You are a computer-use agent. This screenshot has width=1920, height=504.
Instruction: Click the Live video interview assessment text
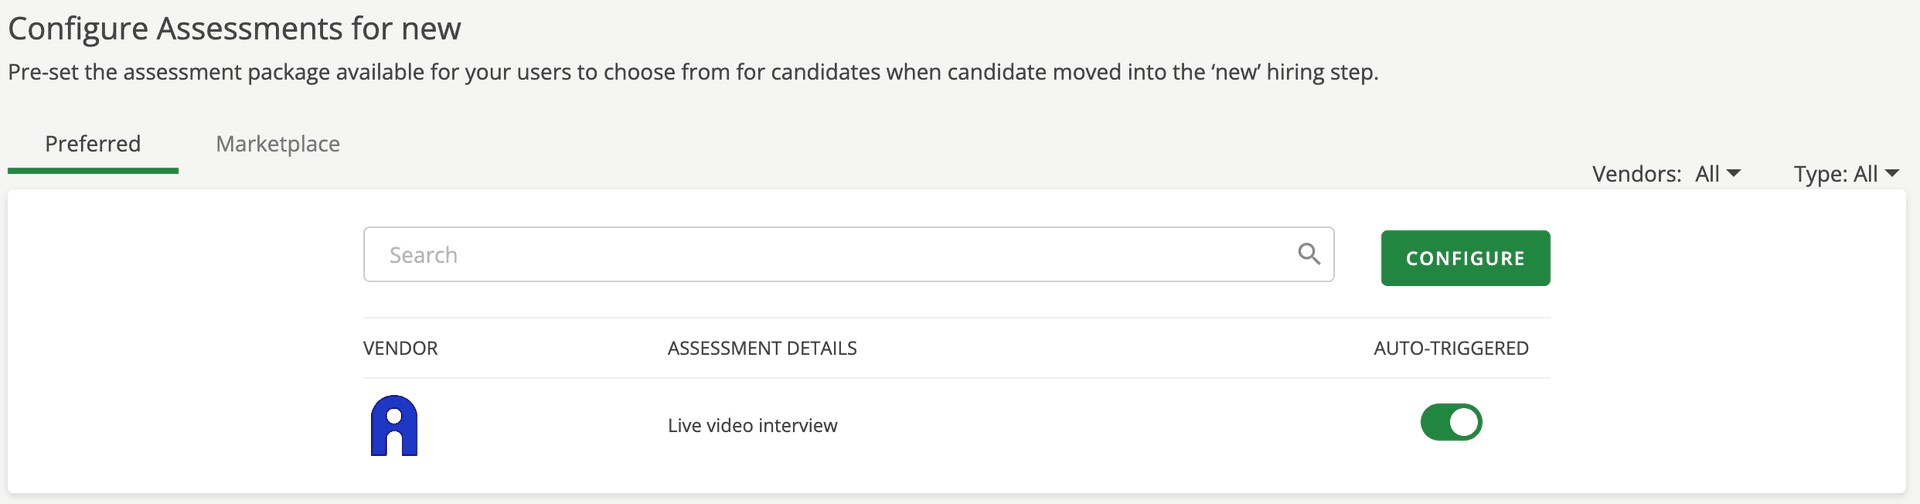tap(752, 425)
